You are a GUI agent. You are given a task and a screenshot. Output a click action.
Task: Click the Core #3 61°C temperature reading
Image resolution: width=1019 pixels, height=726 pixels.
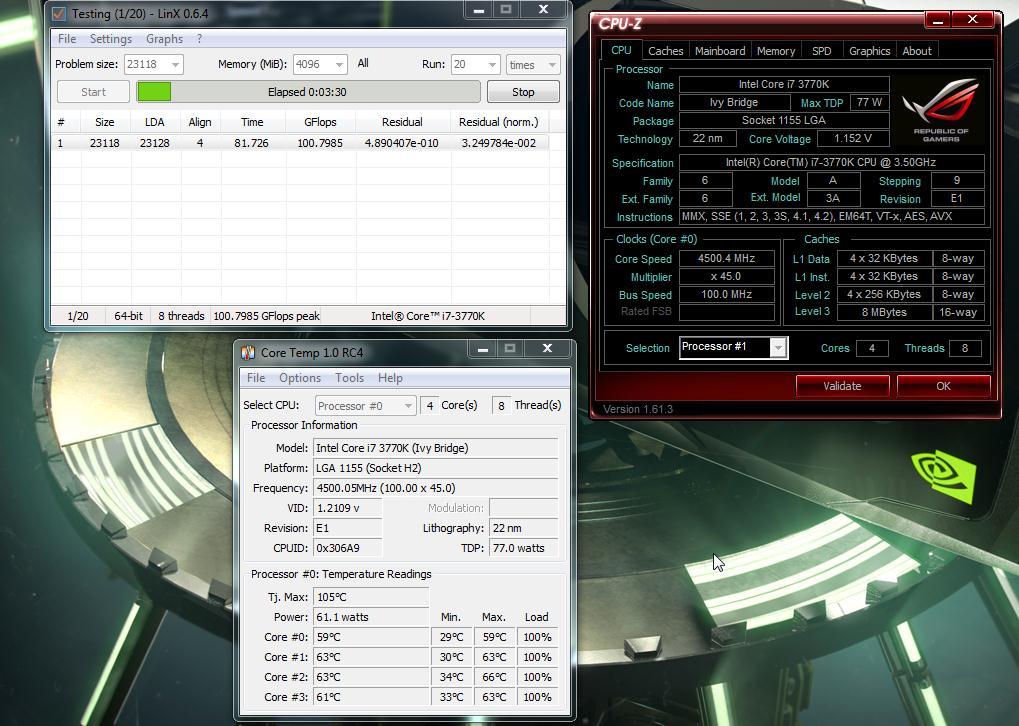pyautogui.click(x=371, y=697)
